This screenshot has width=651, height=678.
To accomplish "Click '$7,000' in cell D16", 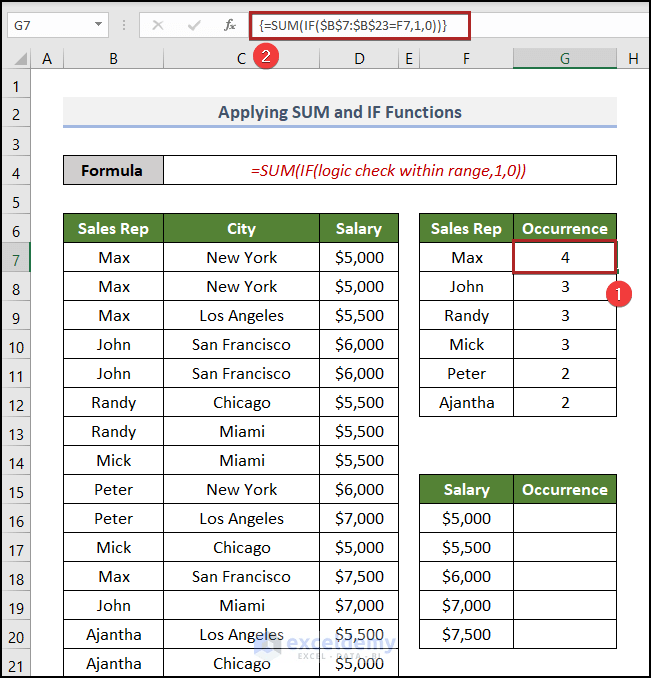I will (x=359, y=518).
